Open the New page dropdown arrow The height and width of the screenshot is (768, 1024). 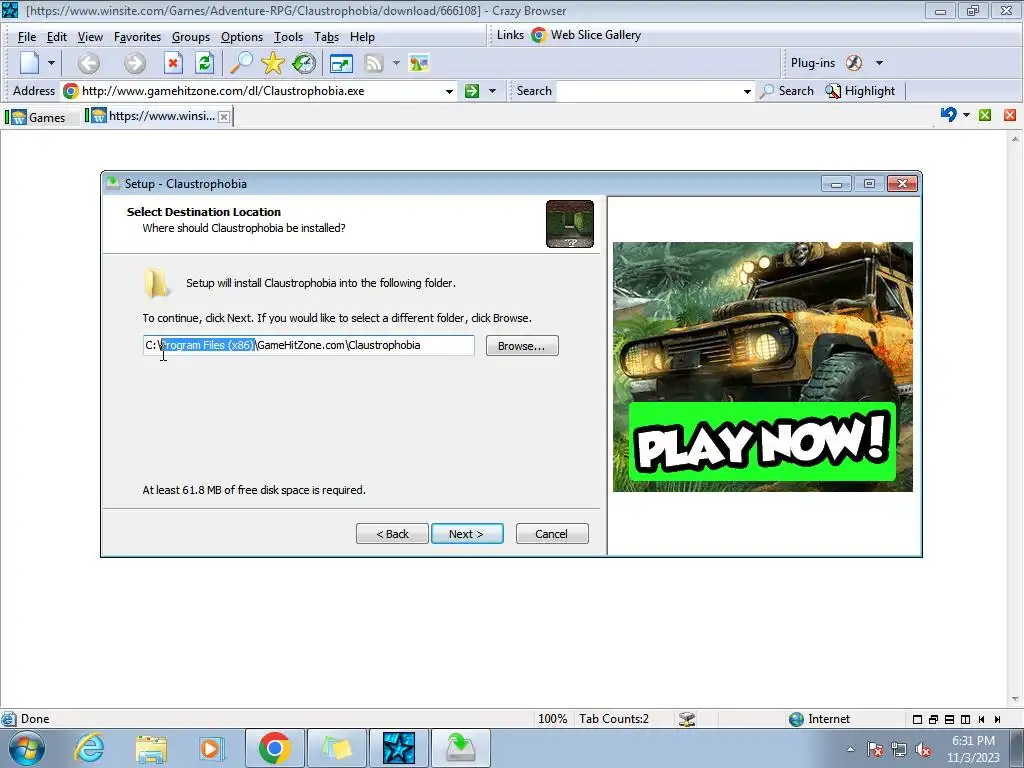[51, 63]
